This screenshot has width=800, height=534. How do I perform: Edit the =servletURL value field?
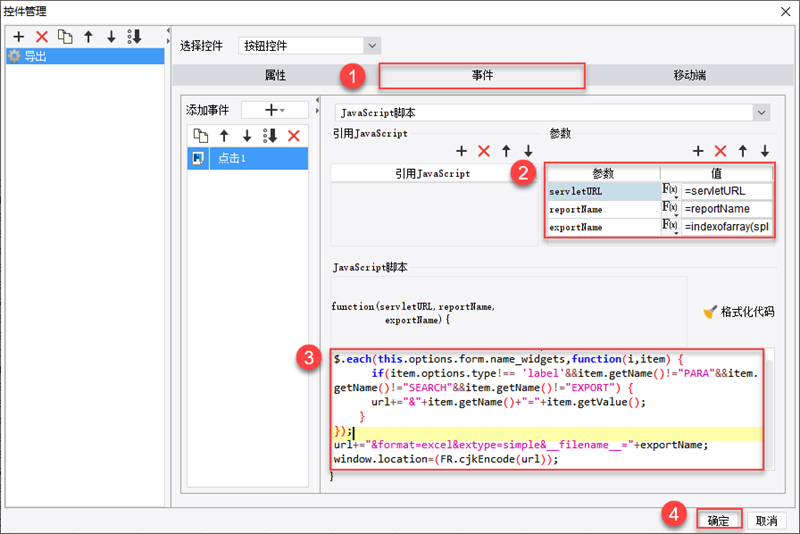[x=727, y=191]
